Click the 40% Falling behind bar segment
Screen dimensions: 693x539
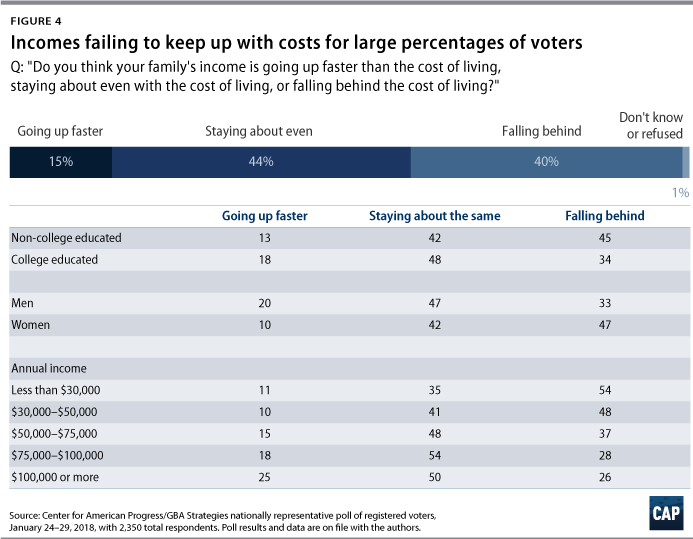547,162
